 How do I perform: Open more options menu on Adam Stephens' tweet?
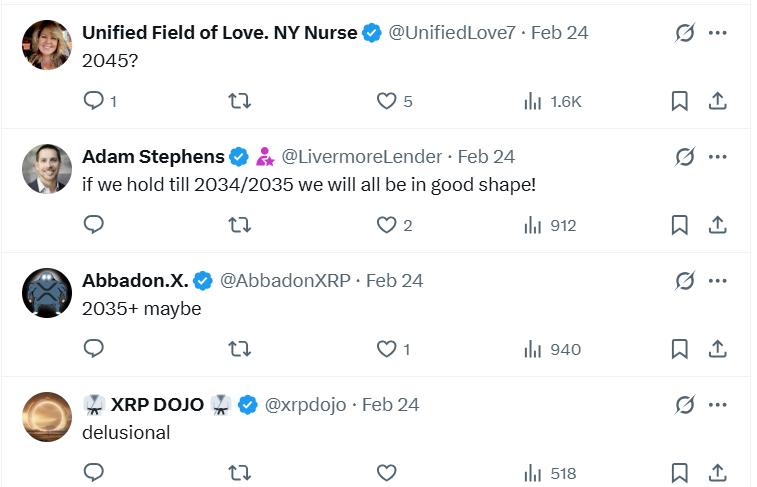(717, 157)
